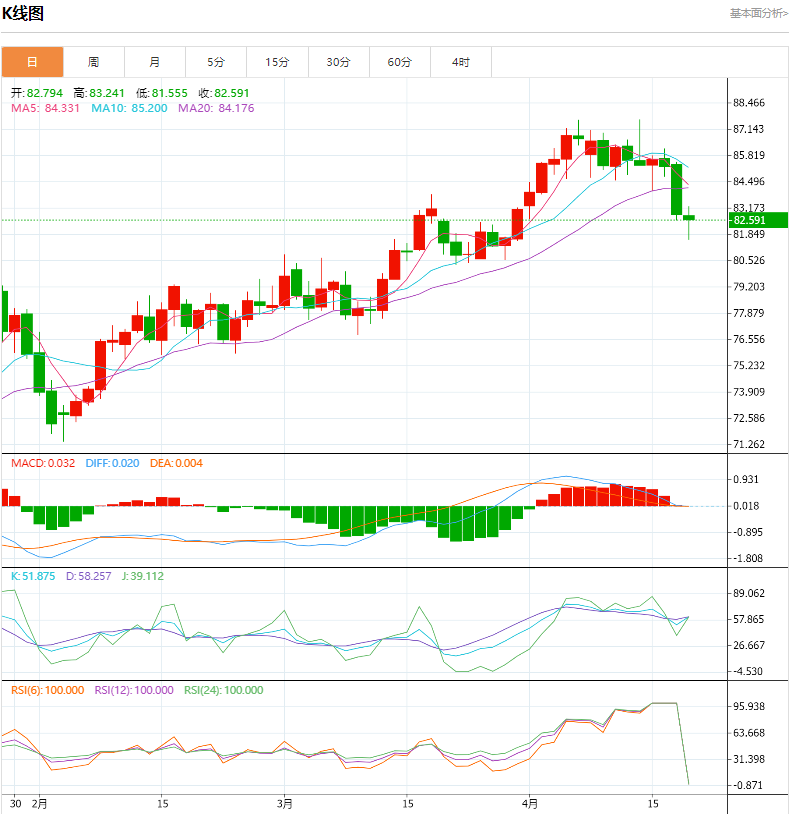The image size is (789, 814).
Task: Click the MACD indicator value label
Action: tap(42, 463)
